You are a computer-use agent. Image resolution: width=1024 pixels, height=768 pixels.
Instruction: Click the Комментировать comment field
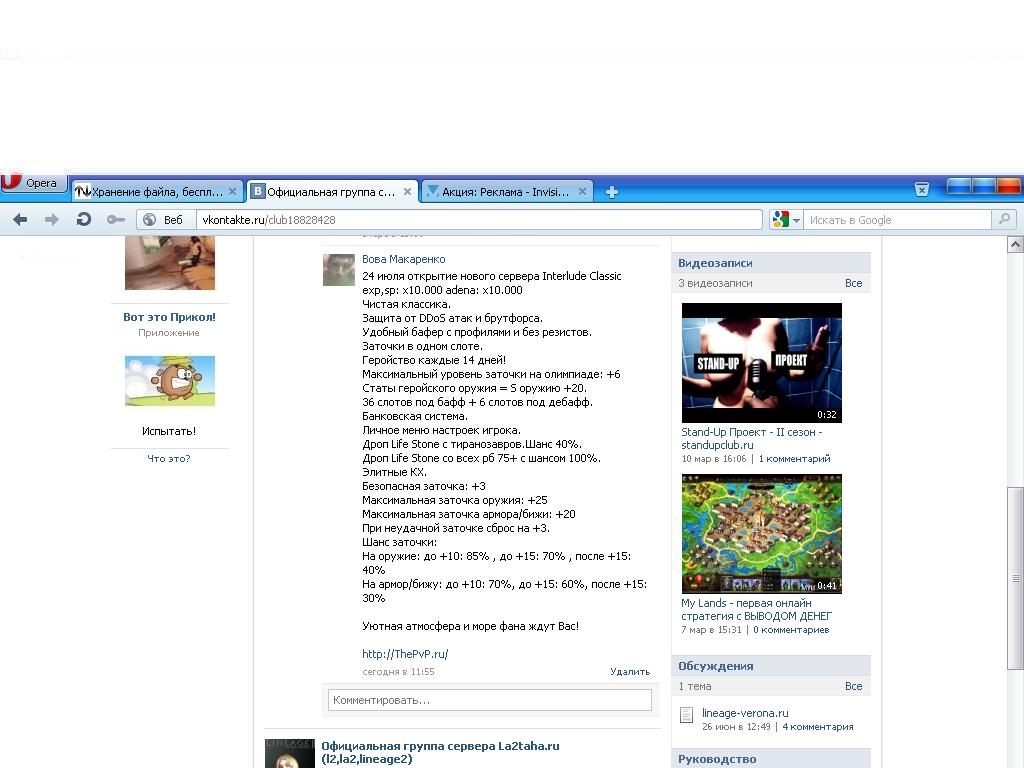490,700
